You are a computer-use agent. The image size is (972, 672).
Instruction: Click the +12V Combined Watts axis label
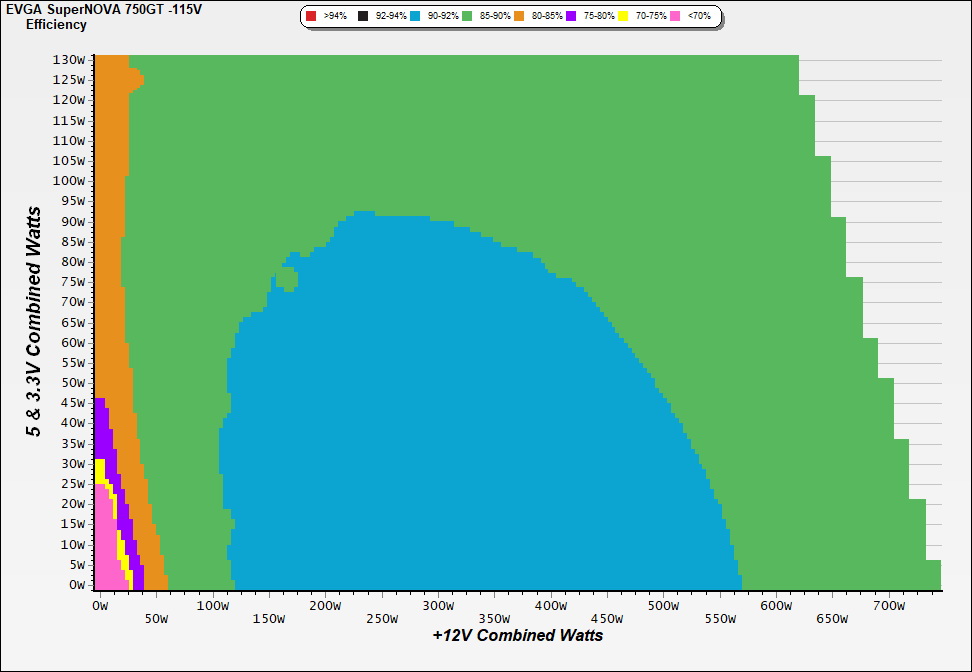(x=517, y=635)
